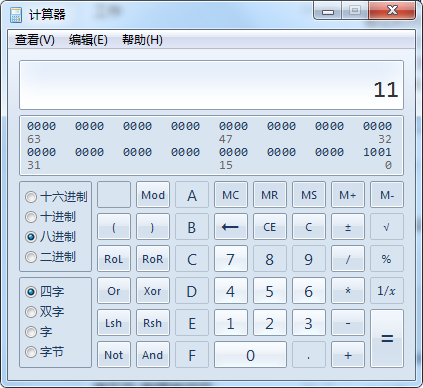The width and height of the screenshot is (423, 388).
Task: Click the M- button
Action: coord(387,195)
